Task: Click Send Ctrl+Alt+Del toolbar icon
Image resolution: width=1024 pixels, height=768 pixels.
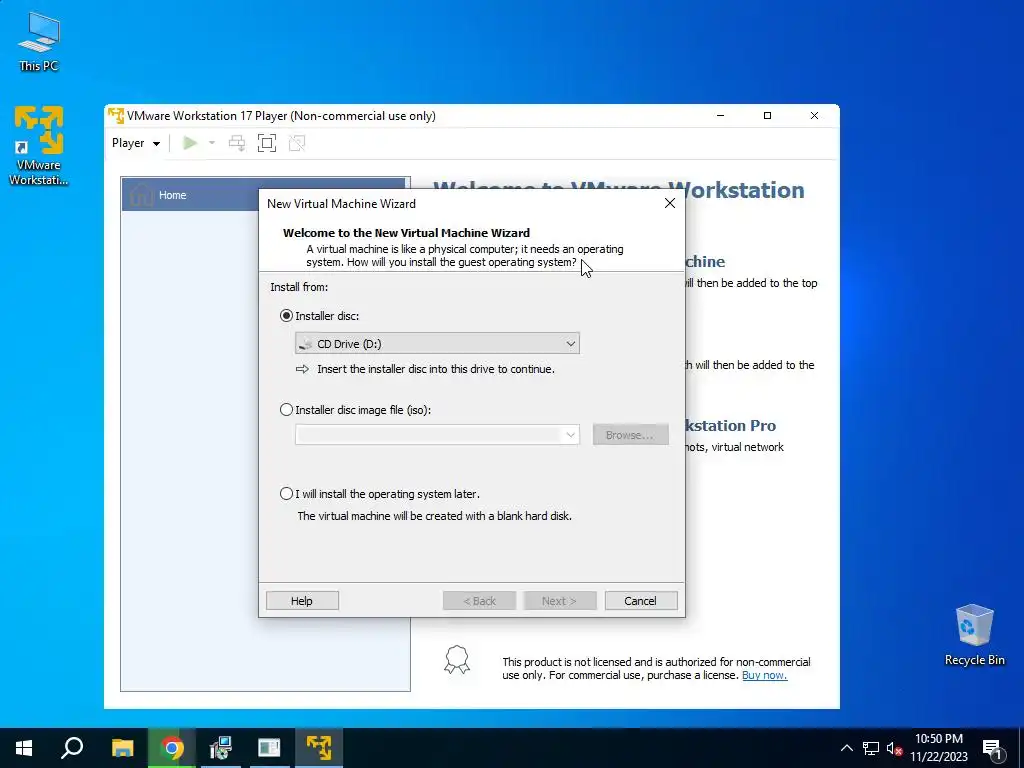Action: pos(237,143)
